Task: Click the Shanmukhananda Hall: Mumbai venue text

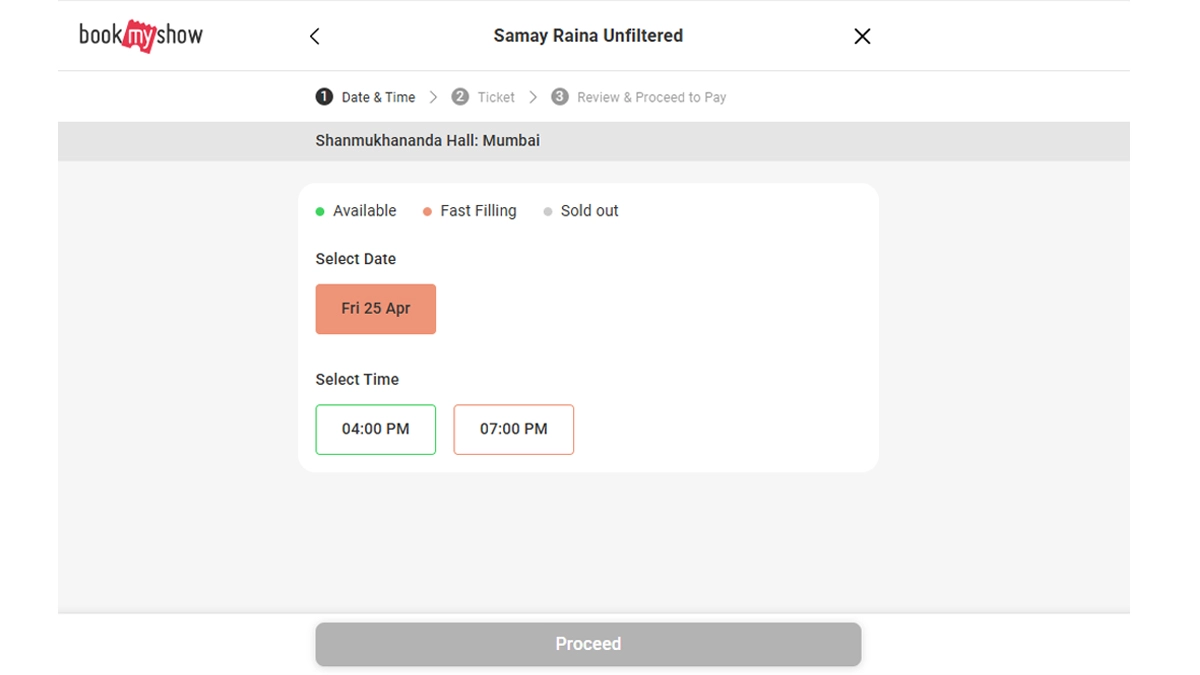Action: point(428,141)
